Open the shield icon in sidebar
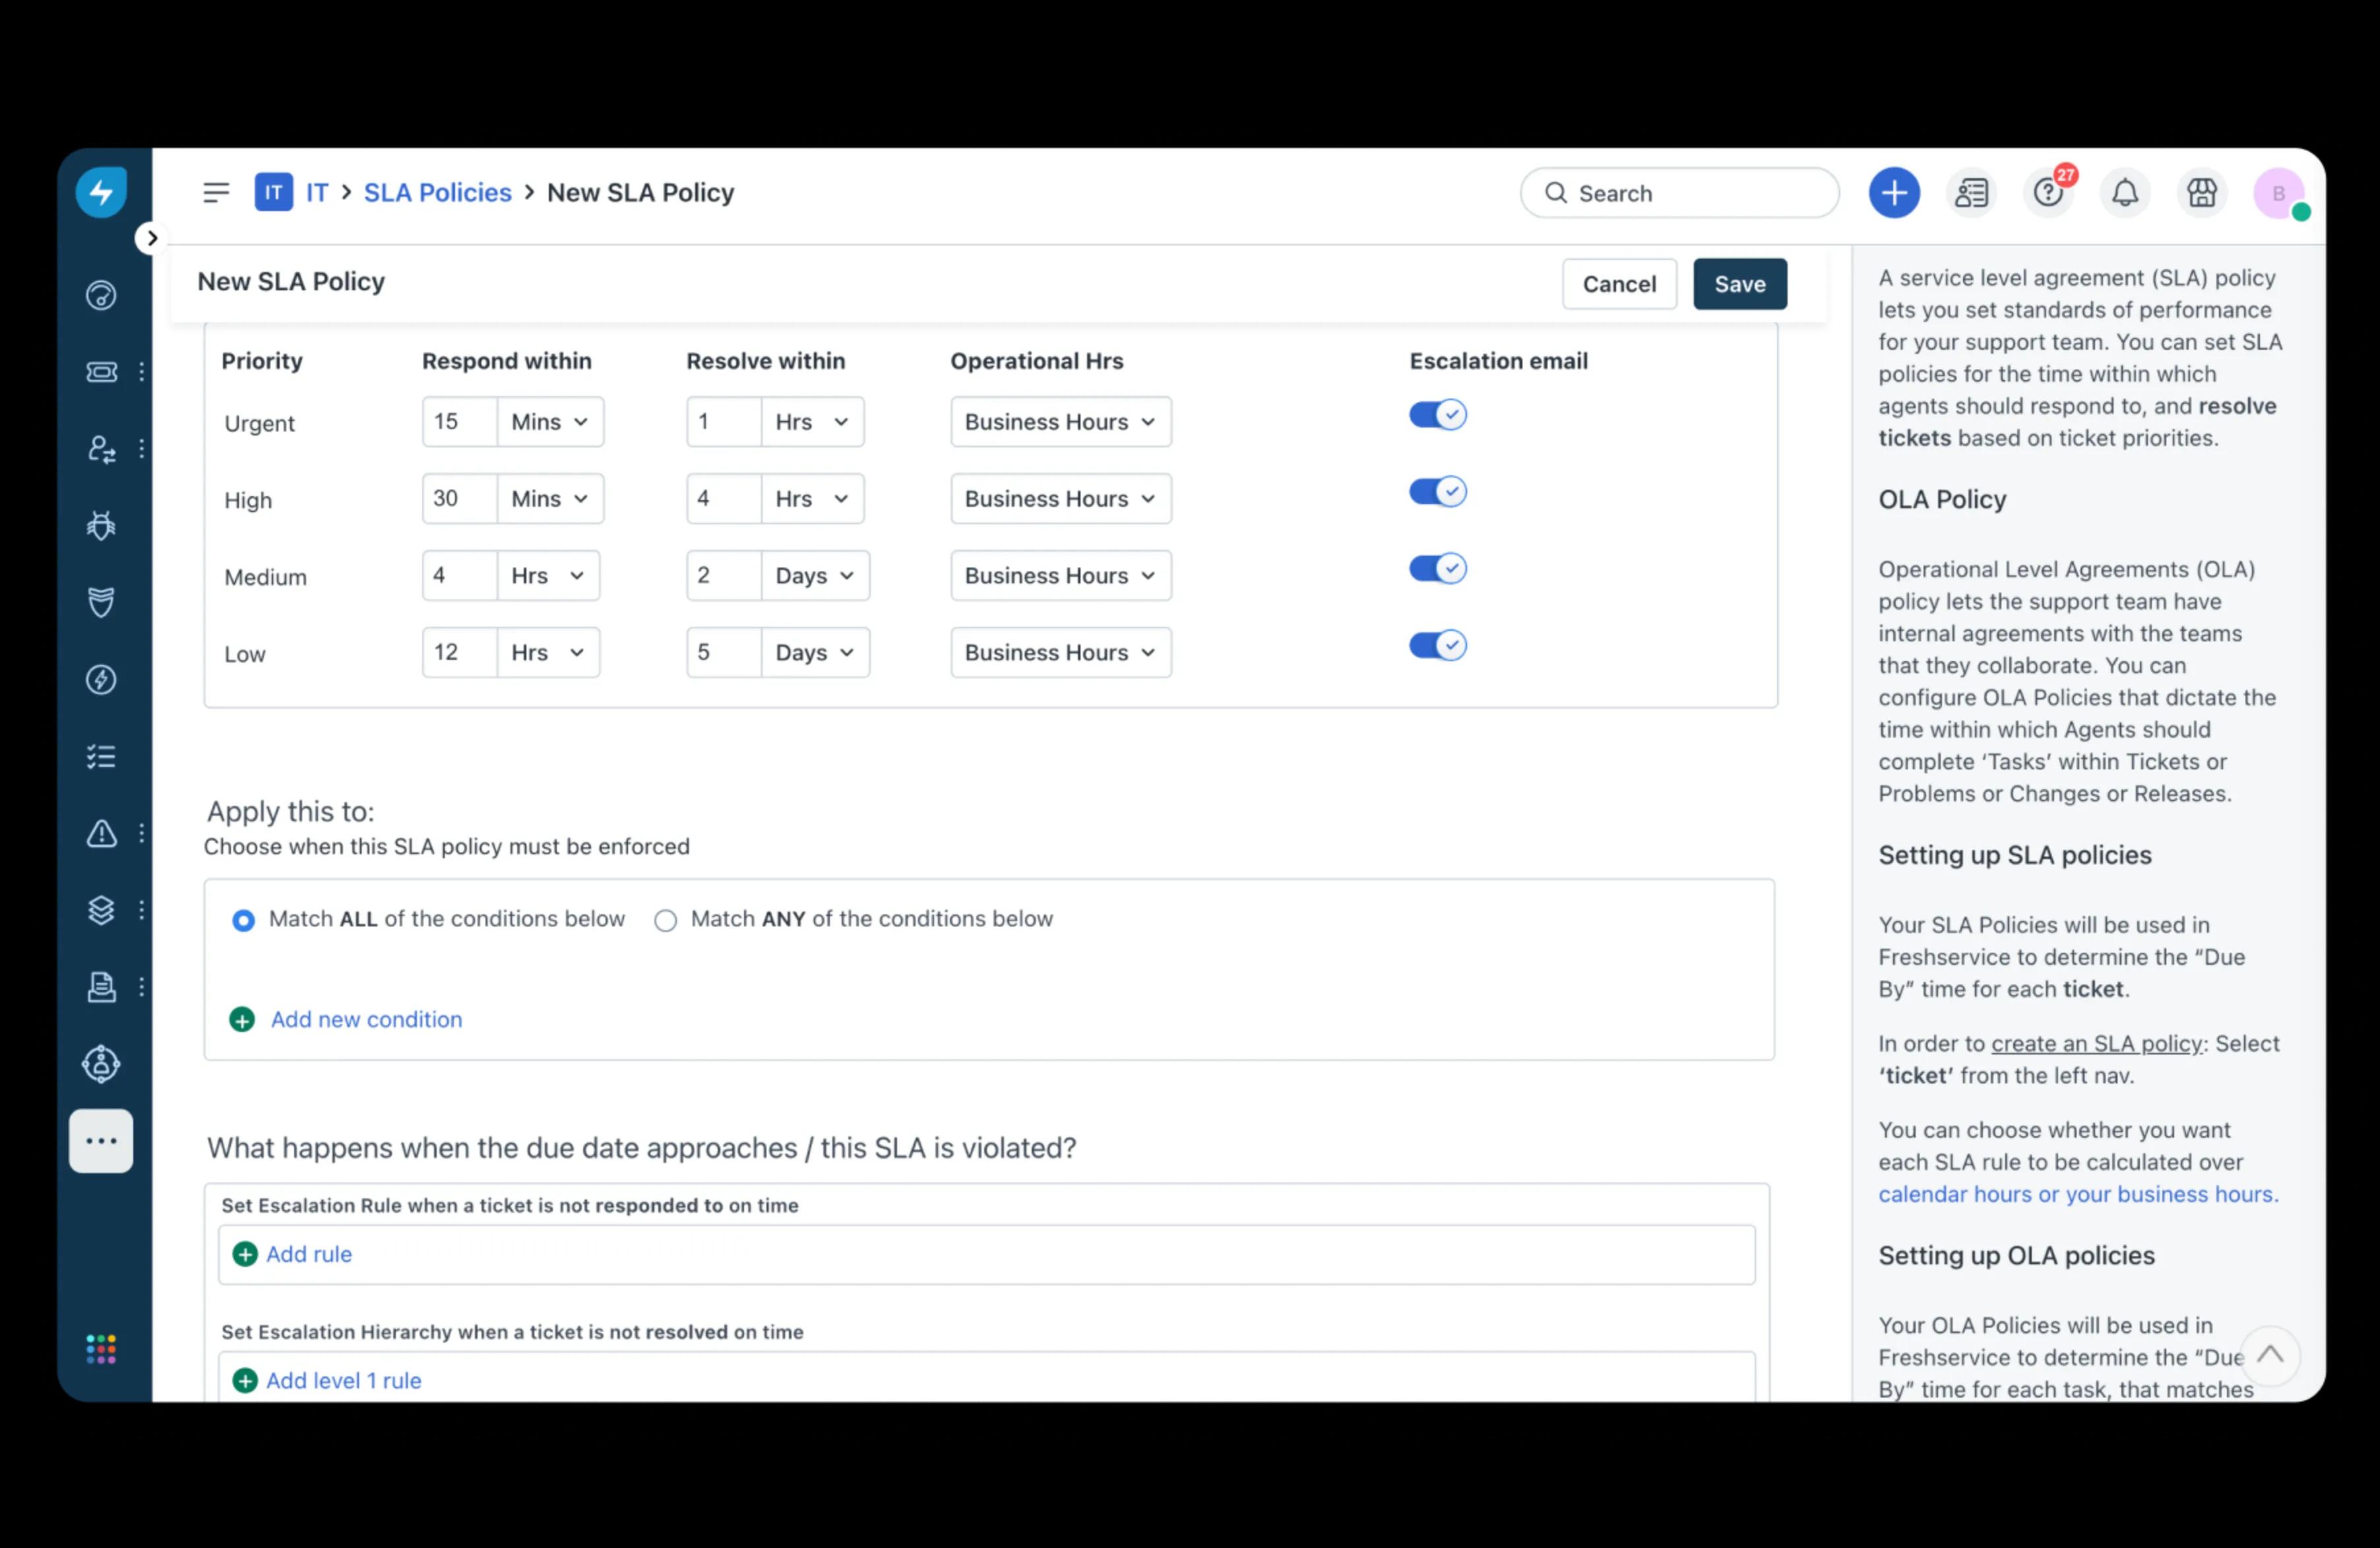 101,602
